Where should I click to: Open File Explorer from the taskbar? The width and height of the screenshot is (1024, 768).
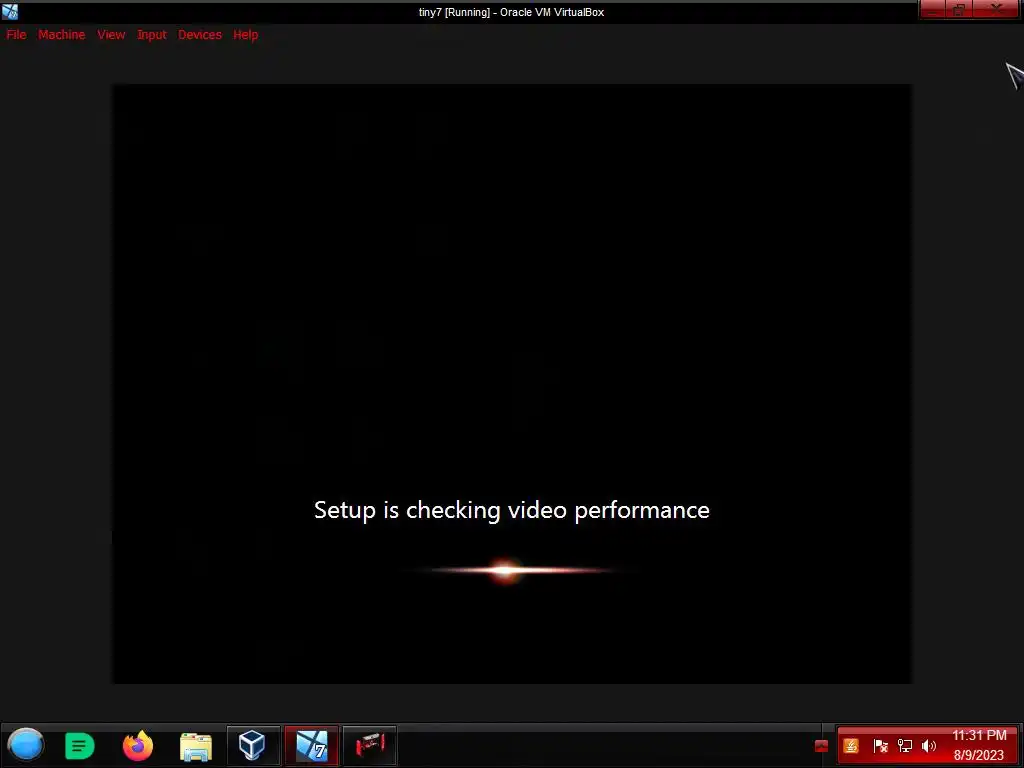click(x=196, y=746)
